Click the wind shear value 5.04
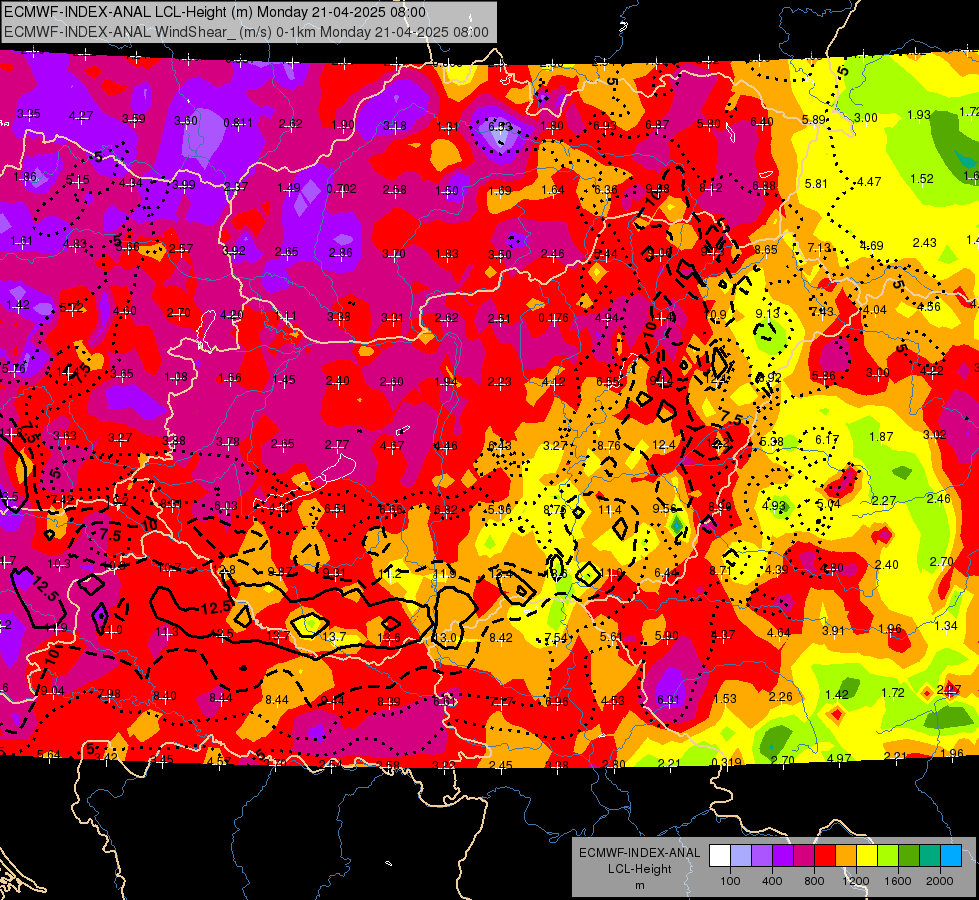The height and width of the screenshot is (900, 979). (829, 503)
